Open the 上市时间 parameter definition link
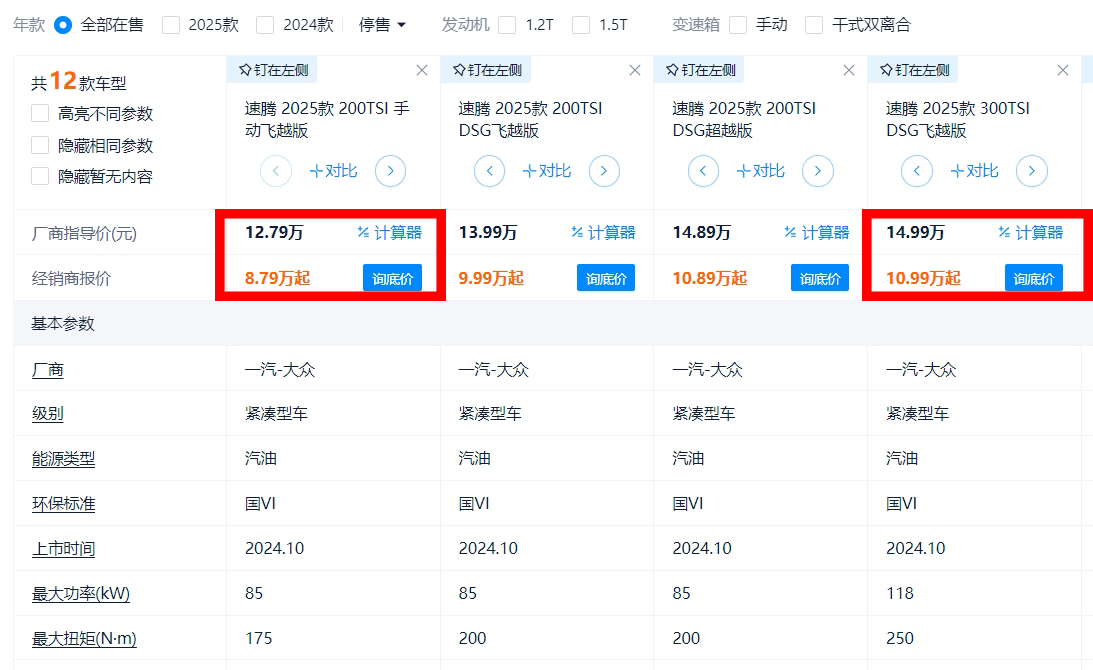Viewport: 1093px width, 670px height. tap(63, 549)
